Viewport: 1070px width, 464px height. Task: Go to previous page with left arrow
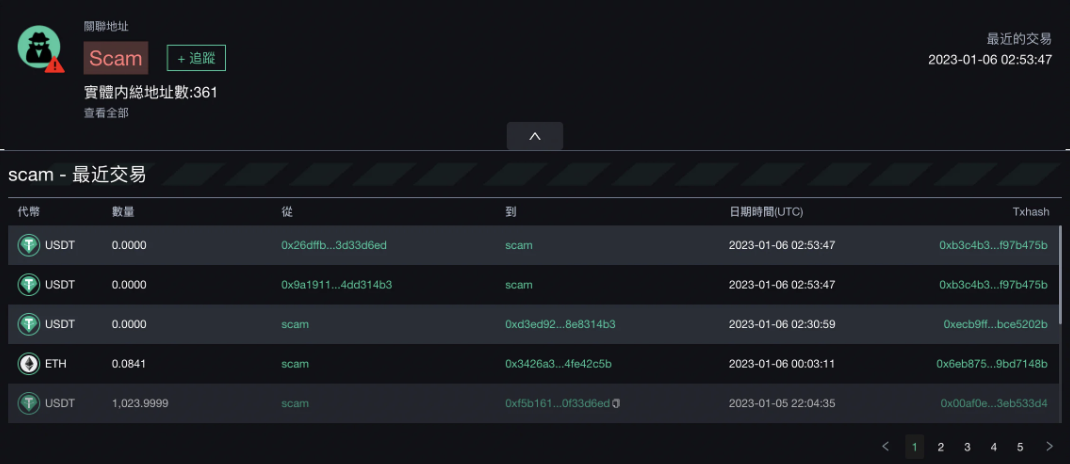coord(886,447)
